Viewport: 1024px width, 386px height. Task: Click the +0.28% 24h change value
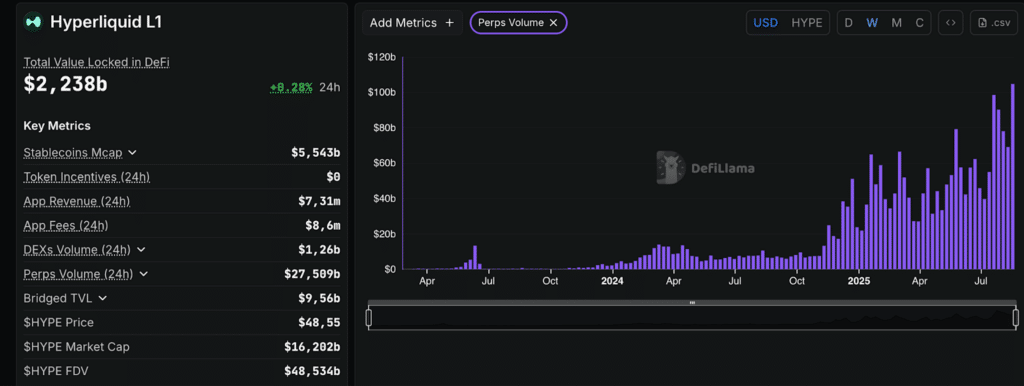(291, 87)
